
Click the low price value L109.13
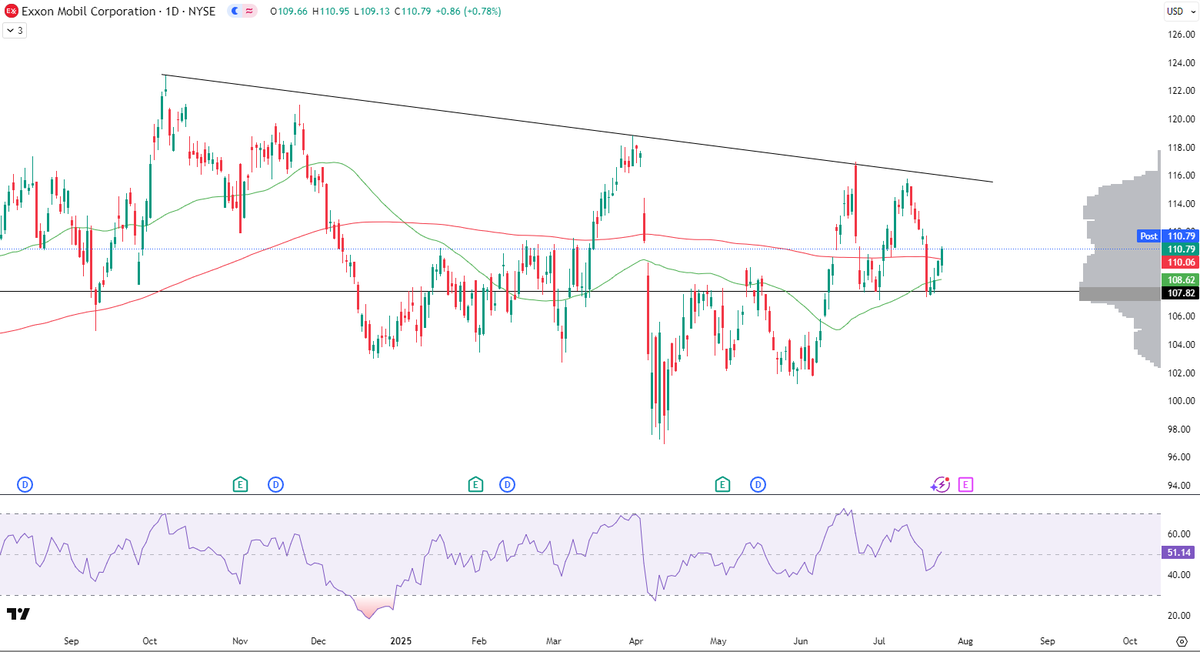pos(370,11)
